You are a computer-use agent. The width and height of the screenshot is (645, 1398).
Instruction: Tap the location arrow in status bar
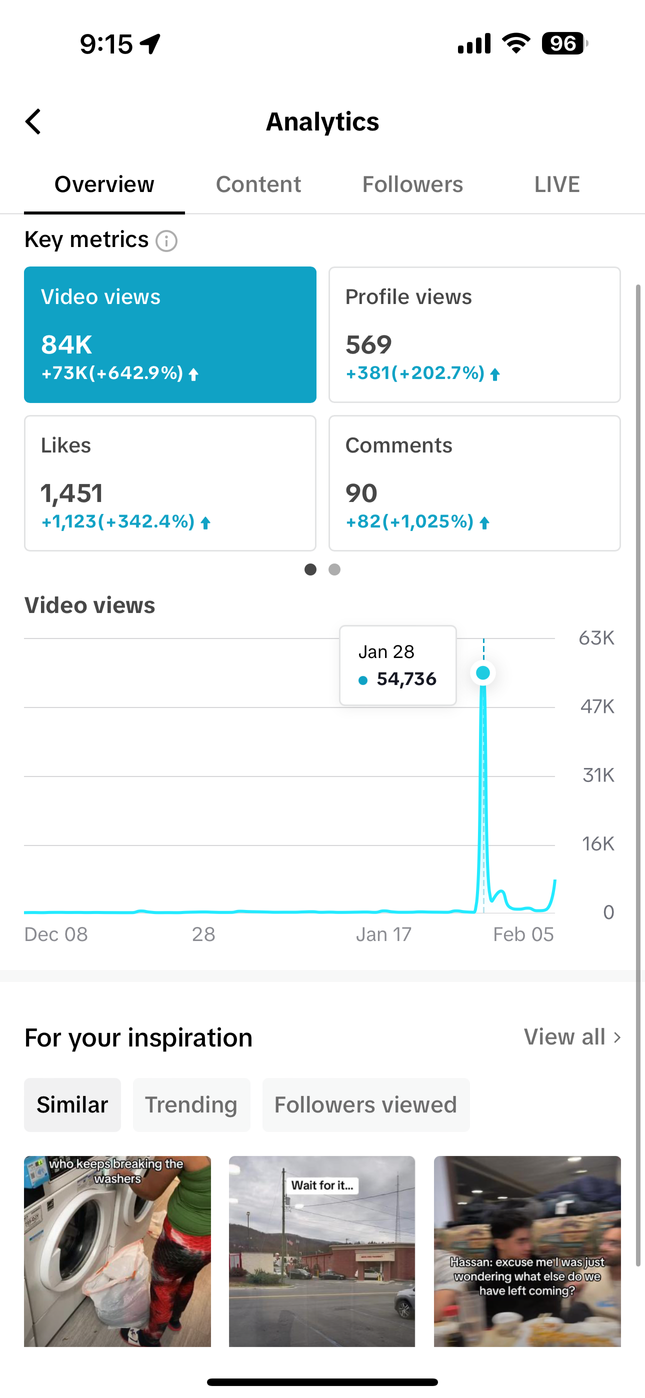(x=150, y=44)
